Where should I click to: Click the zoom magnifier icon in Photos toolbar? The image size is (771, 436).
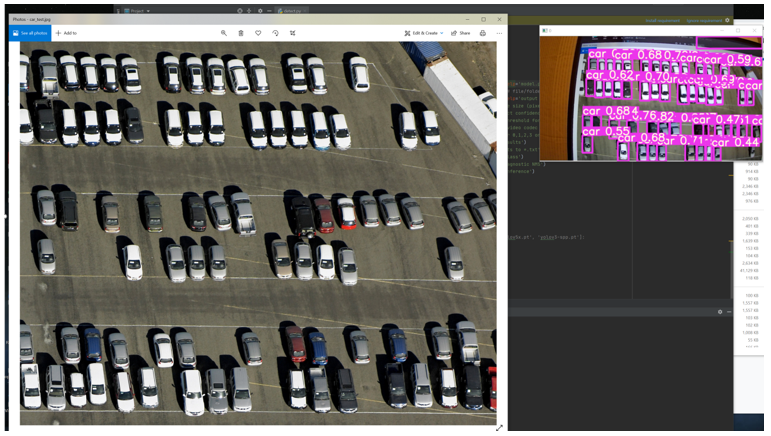[224, 33]
